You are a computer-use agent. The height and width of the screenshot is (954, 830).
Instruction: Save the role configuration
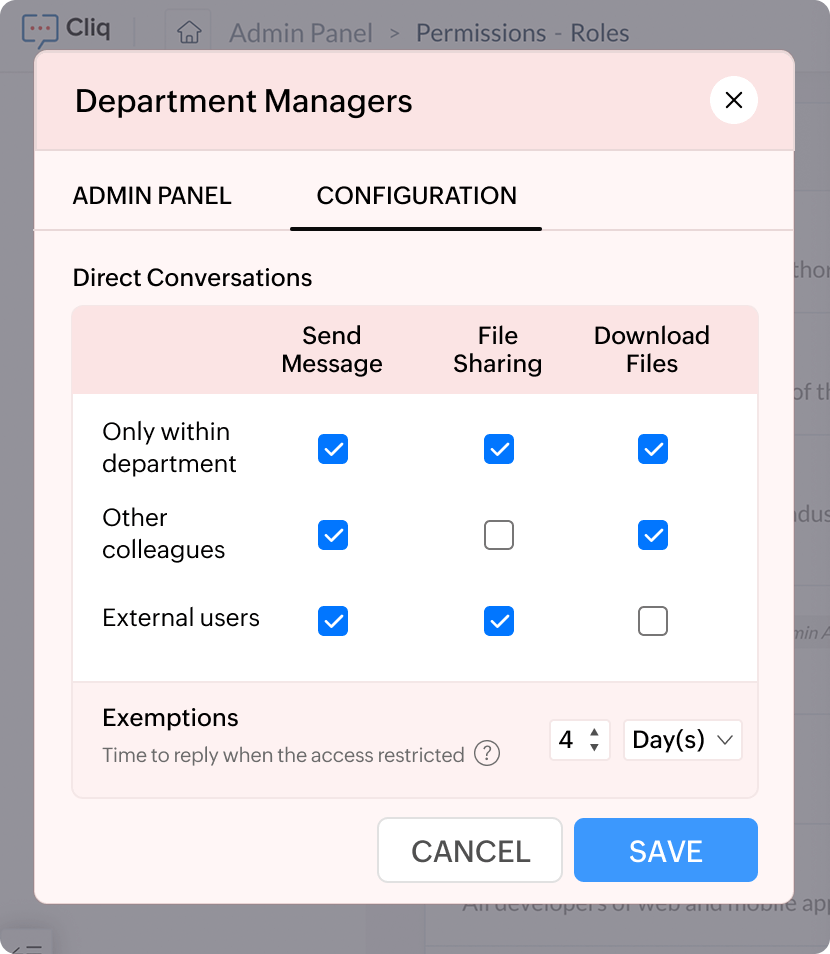pyautogui.click(x=665, y=850)
